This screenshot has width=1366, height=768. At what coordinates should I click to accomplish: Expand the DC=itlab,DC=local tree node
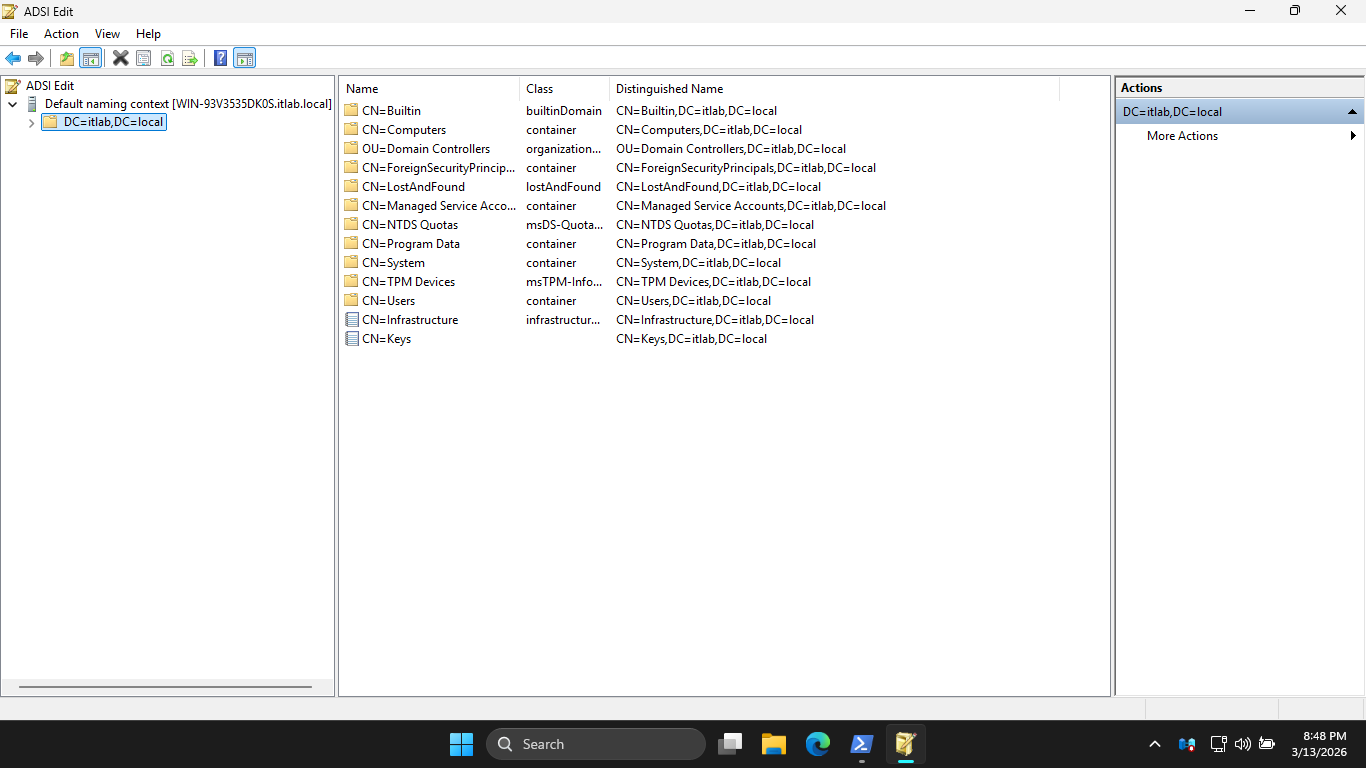pos(31,123)
